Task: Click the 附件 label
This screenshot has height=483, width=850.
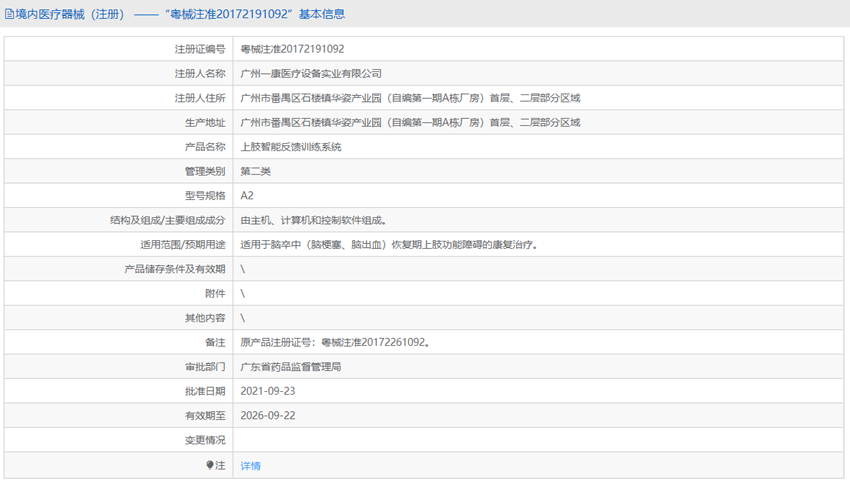Action: pos(215,294)
